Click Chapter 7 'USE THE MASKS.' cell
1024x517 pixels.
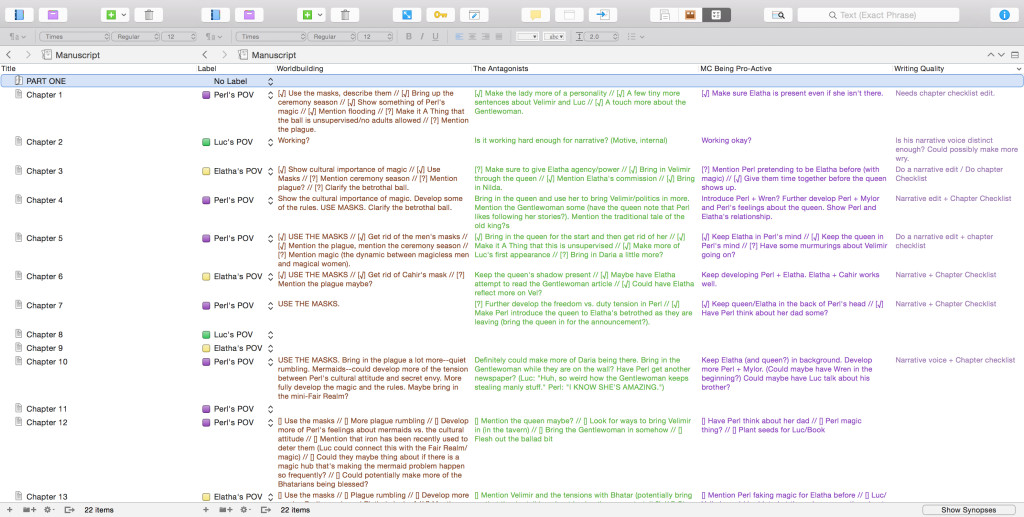(308, 304)
